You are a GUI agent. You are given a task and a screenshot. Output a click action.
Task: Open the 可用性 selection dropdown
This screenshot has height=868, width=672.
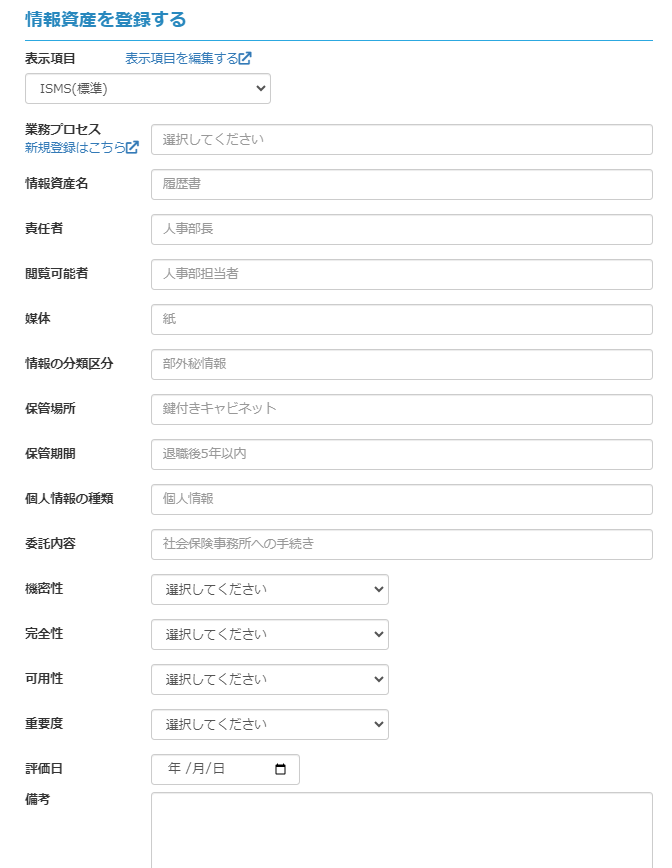point(269,680)
